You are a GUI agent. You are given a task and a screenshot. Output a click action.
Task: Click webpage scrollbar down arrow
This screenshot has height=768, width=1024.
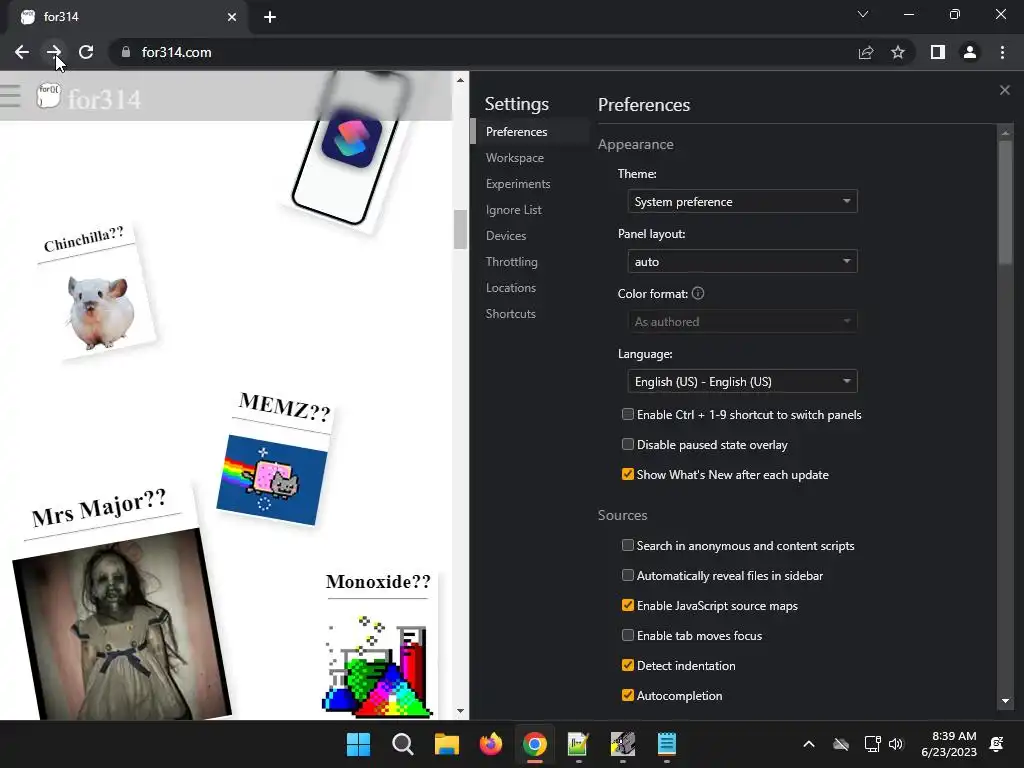(460, 711)
